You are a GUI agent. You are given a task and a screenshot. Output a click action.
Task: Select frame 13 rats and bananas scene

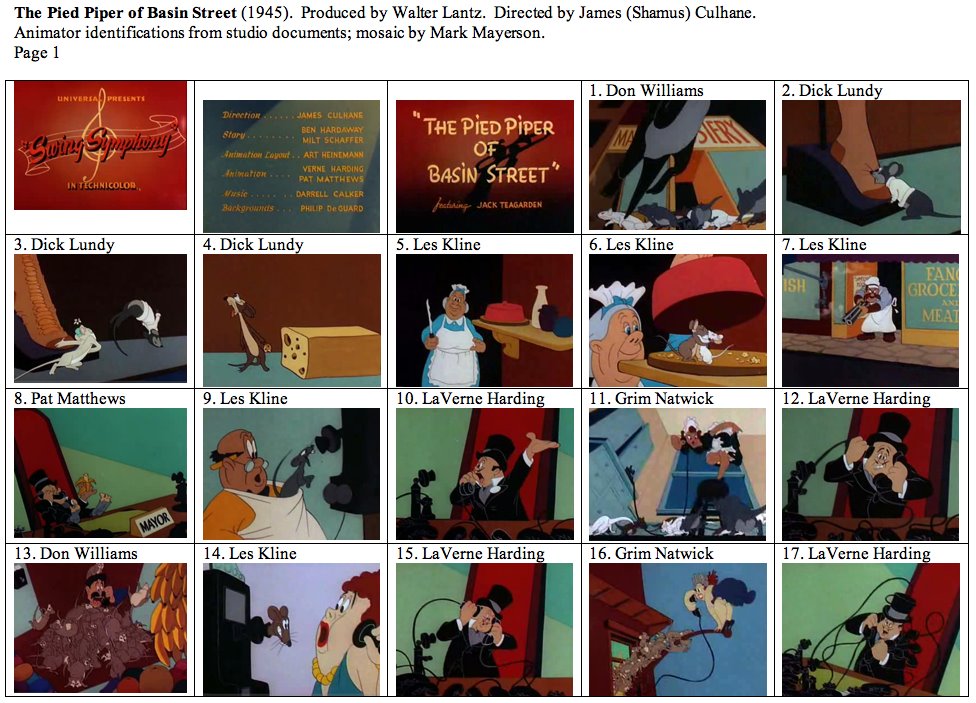(100, 628)
